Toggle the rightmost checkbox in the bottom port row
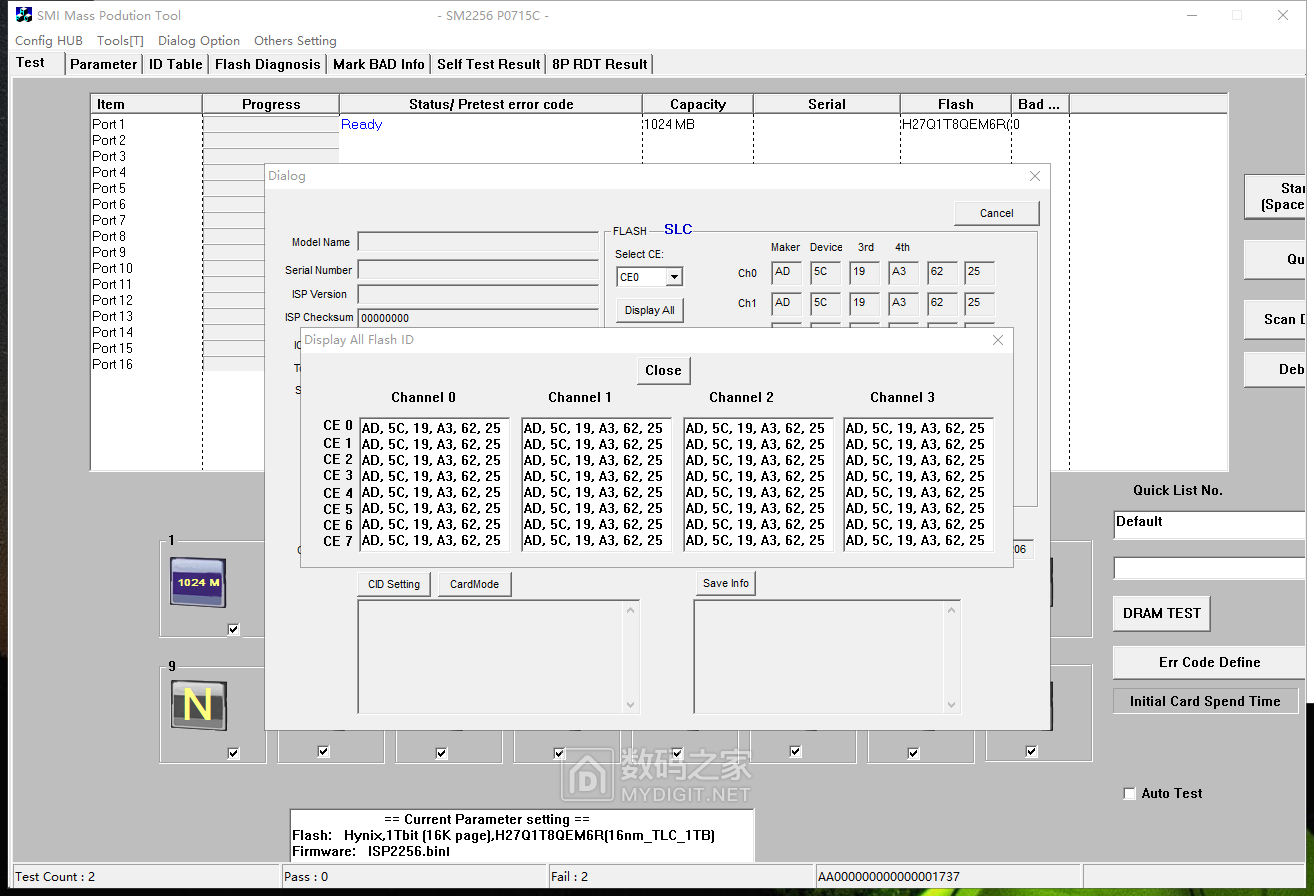Screen dimensions: 1314x896 (1031, 752)
